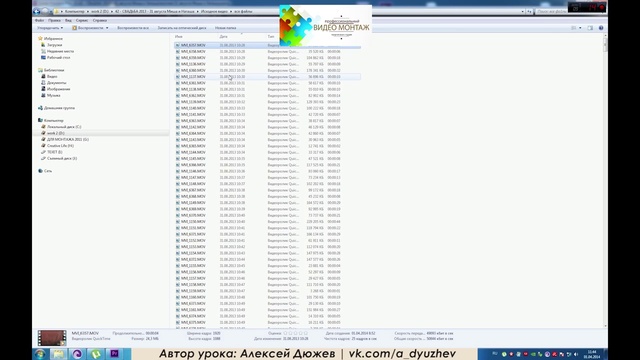Click Компьютер in the address breadcrumb

[x=75, y=11]
